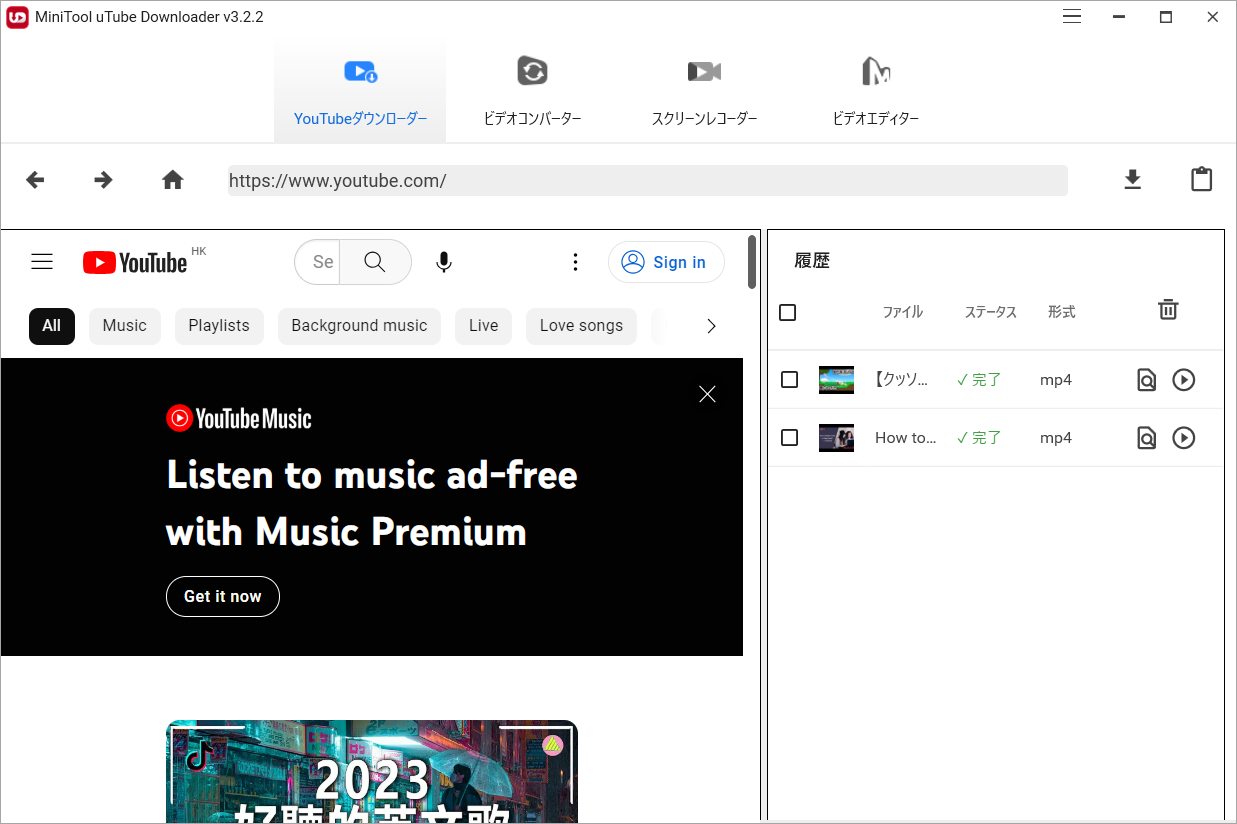
Task: Click the Get it now button
Action: click(x=222, y=596)
